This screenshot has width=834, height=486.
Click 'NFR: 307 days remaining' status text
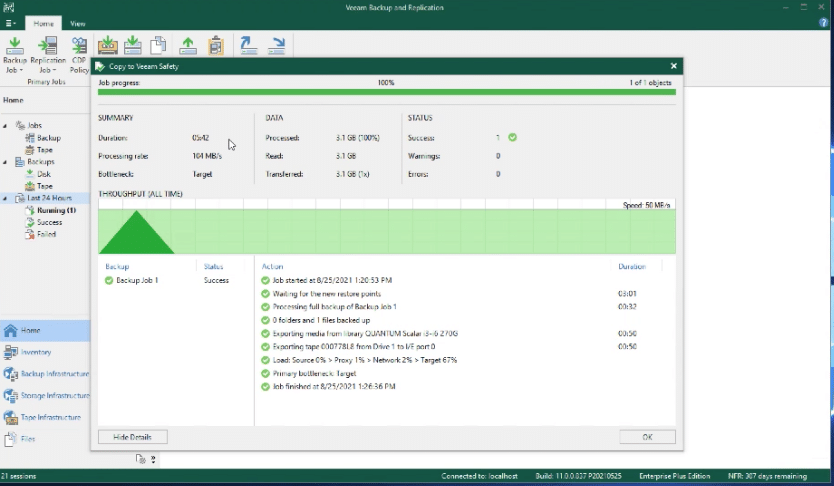coord(767,476)
